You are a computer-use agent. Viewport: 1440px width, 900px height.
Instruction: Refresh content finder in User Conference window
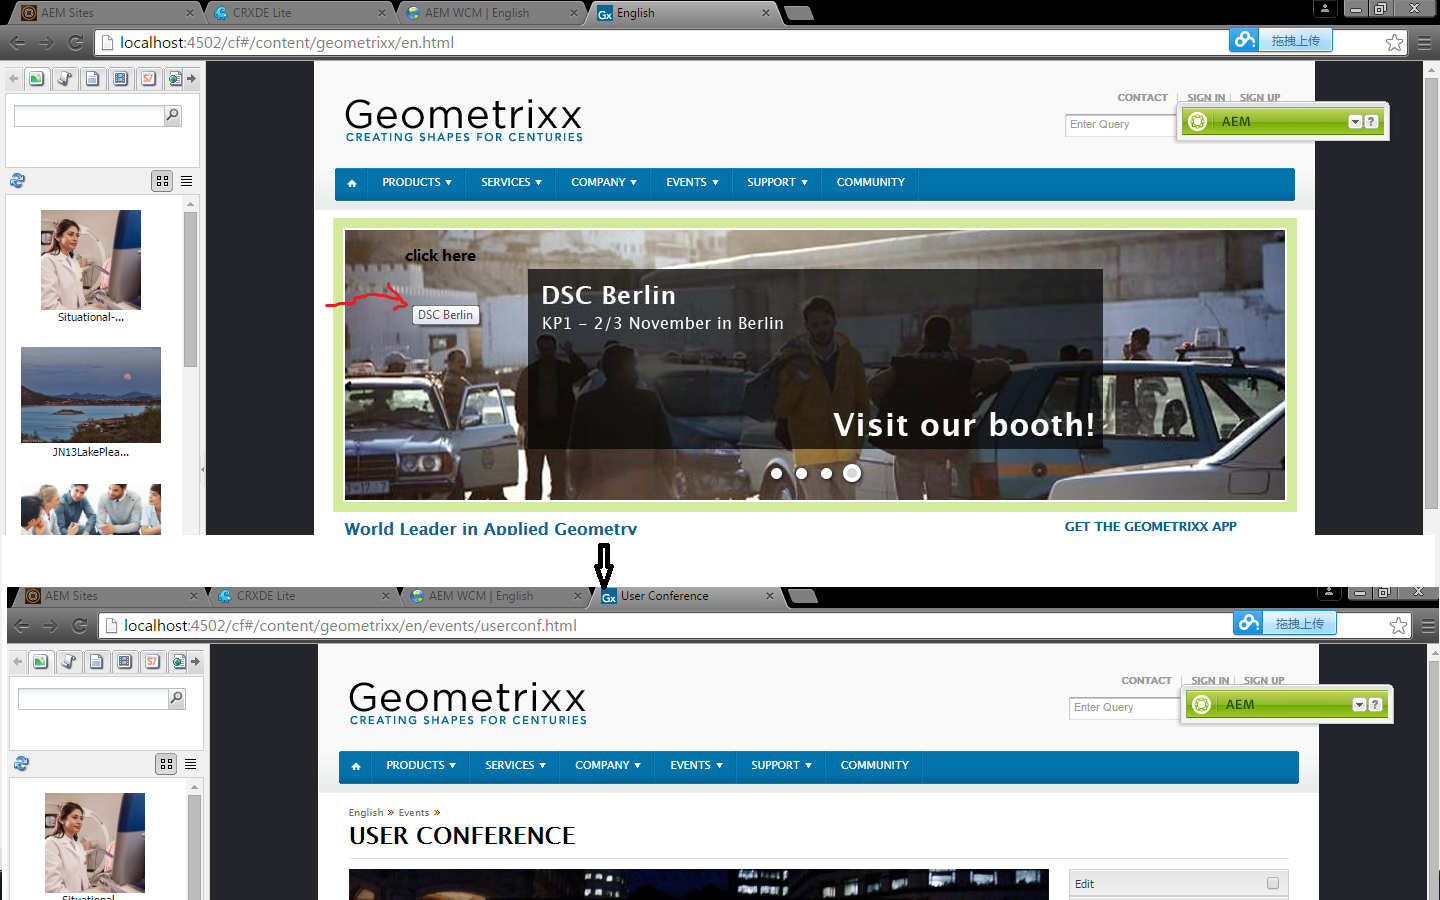(21, 764)
